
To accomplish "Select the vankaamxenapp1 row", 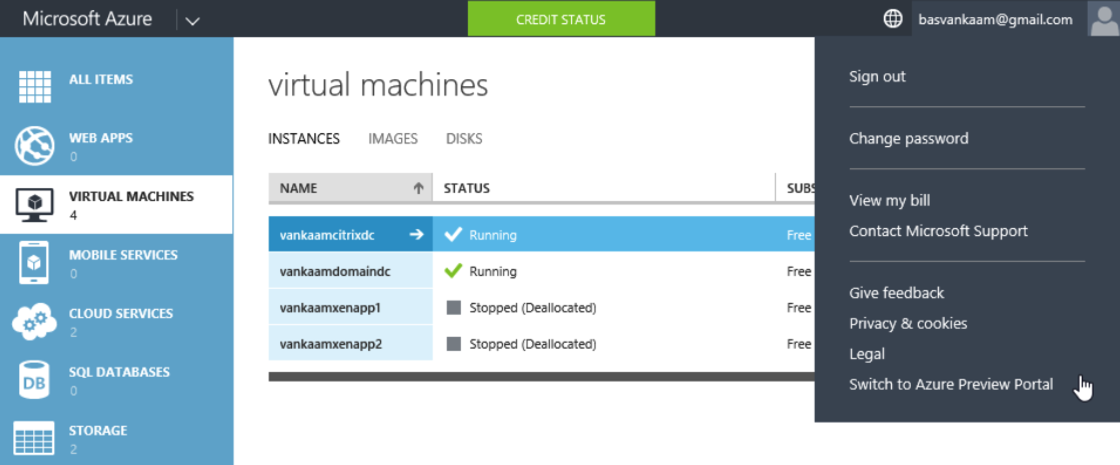I will [x=541, y=308].
